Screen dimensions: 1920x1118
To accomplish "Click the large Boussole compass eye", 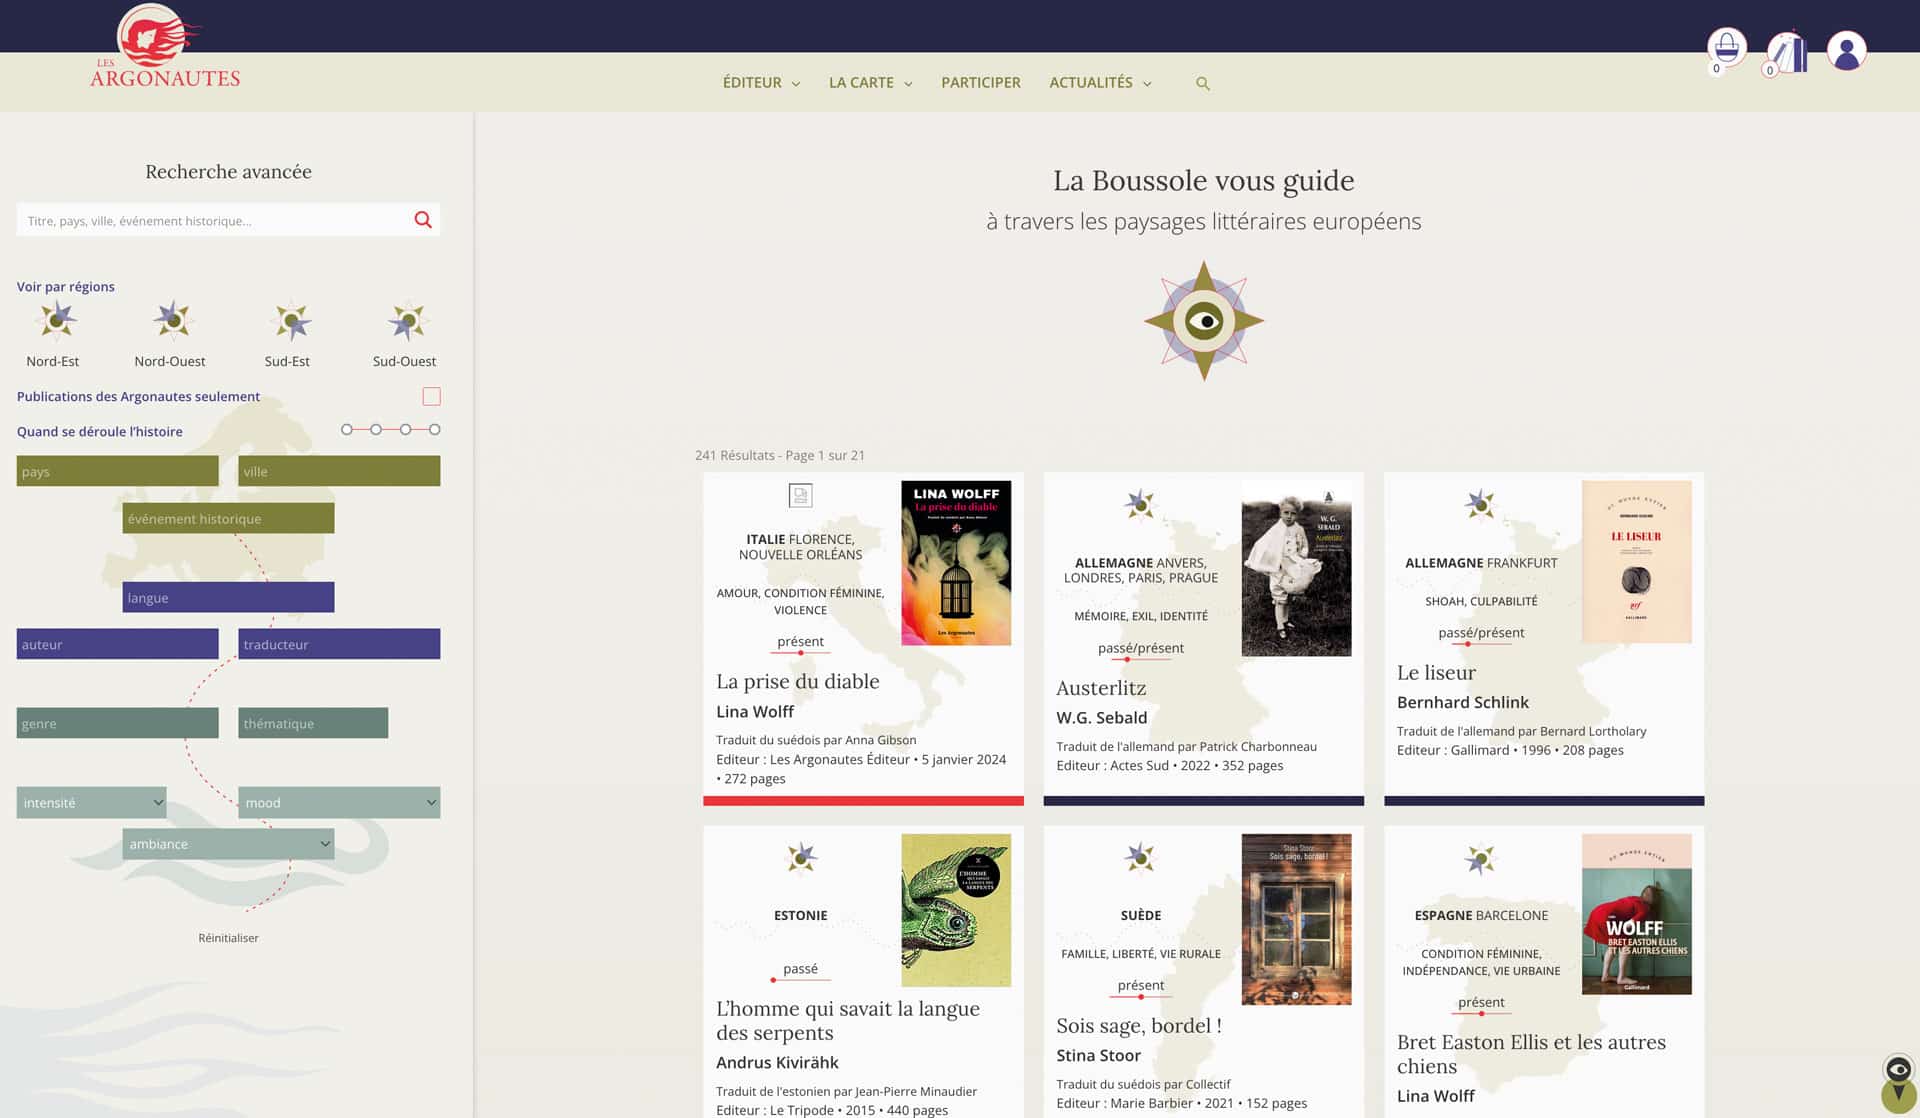I will point(1204,321).
